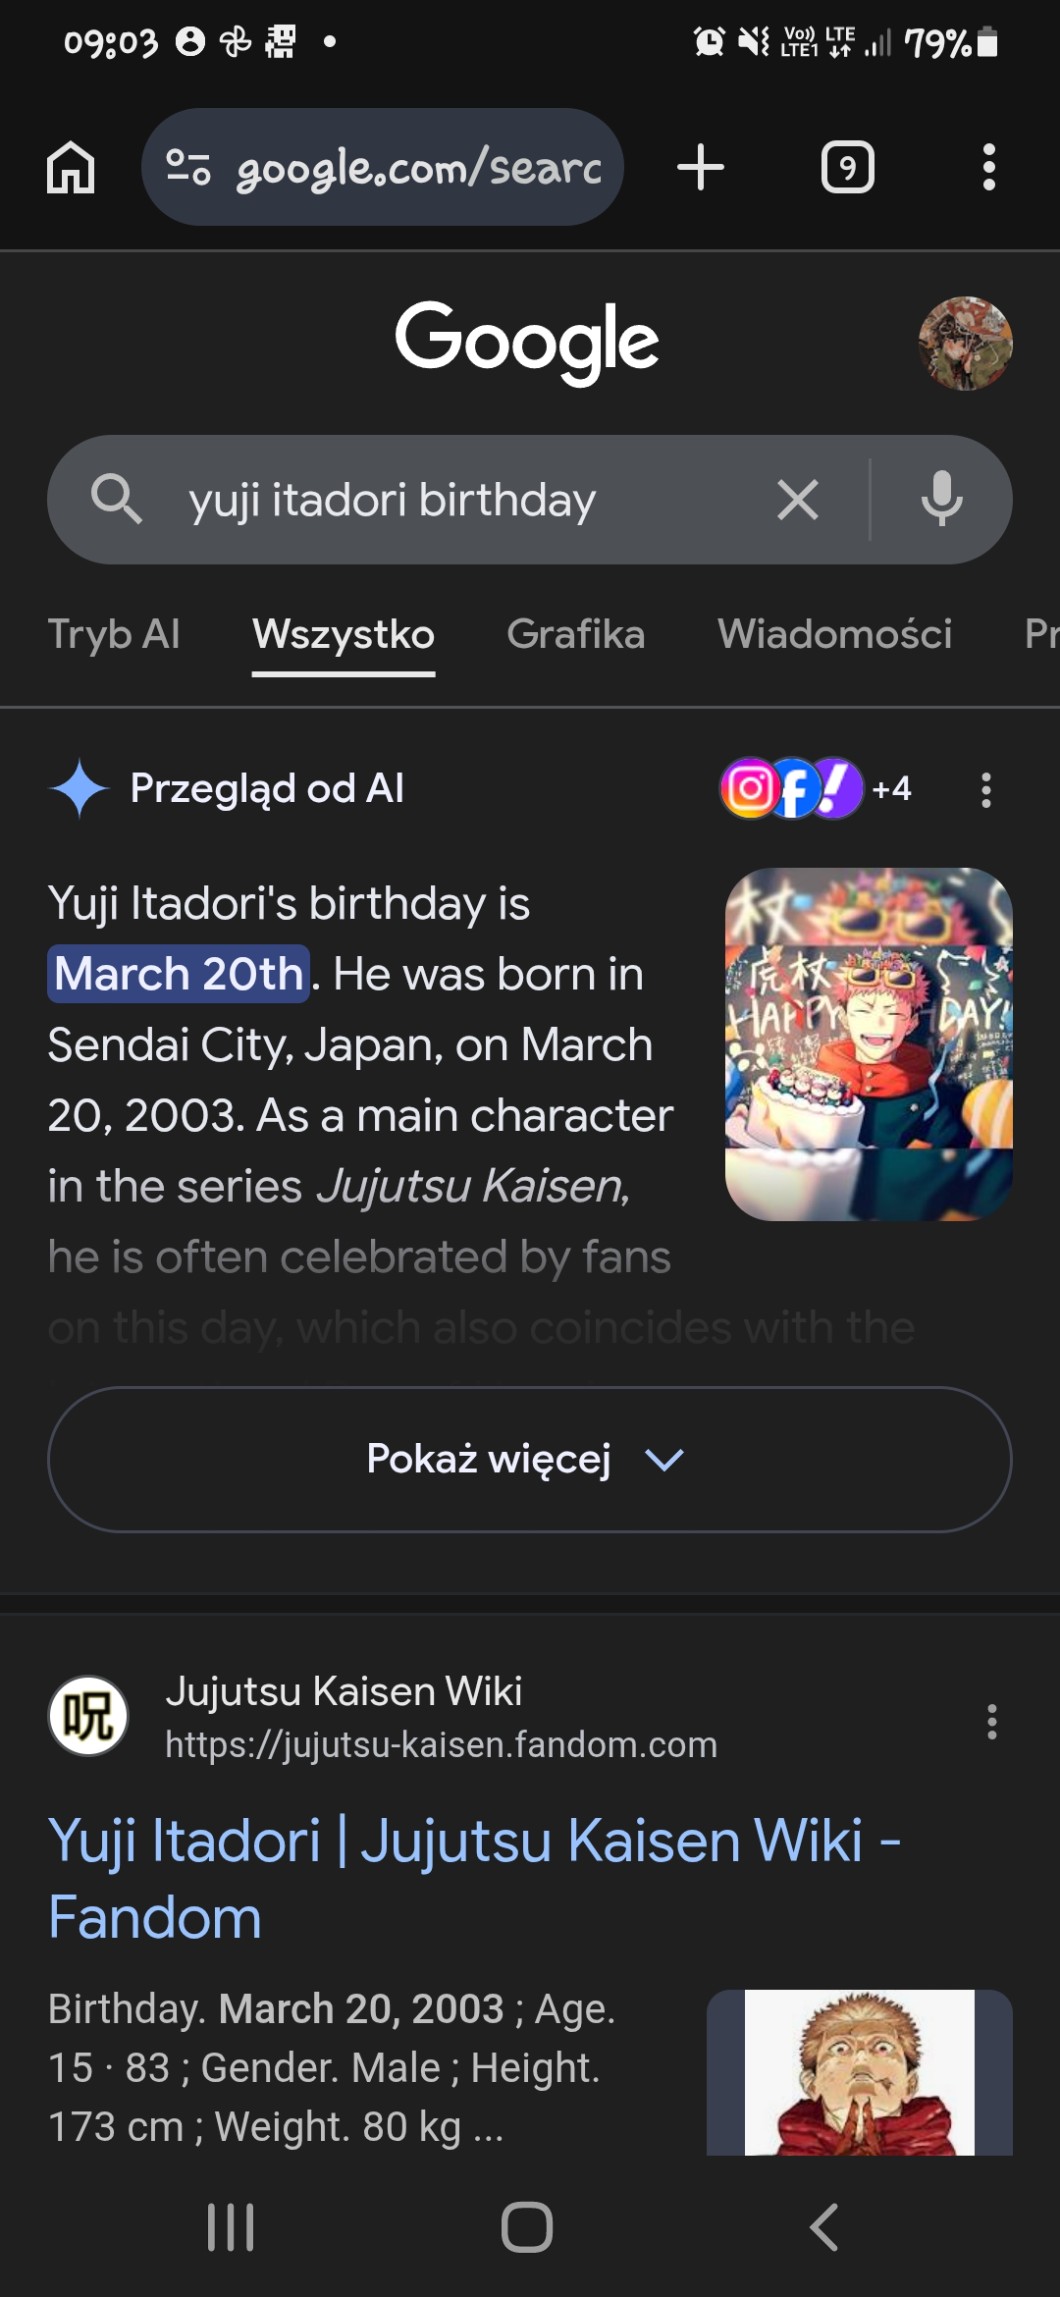This screenshot has width=1060, height=2297.
Task: Tap the search field with yuji itadori birthday
Action: pos(450,500)
